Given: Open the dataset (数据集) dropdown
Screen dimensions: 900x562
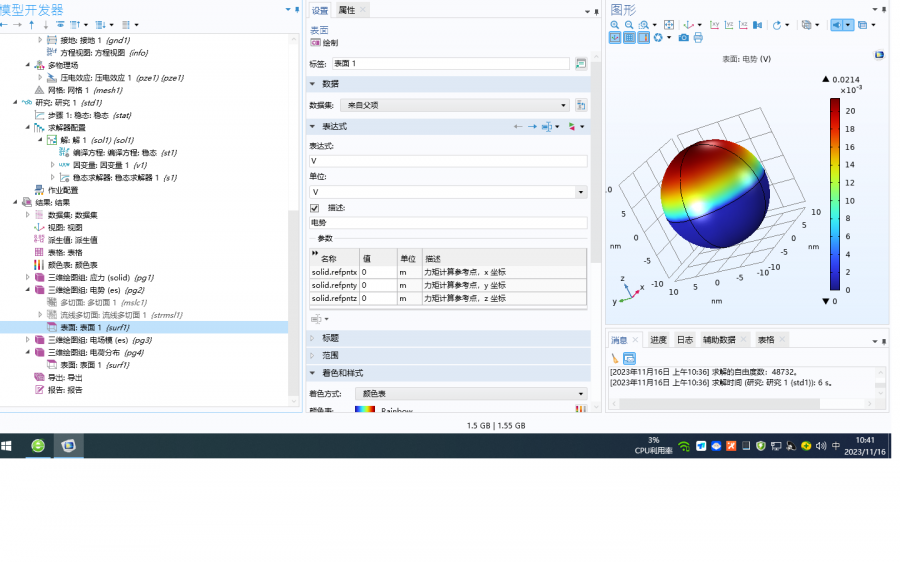Looking at the screenshot, I should (x=454, y=104).
